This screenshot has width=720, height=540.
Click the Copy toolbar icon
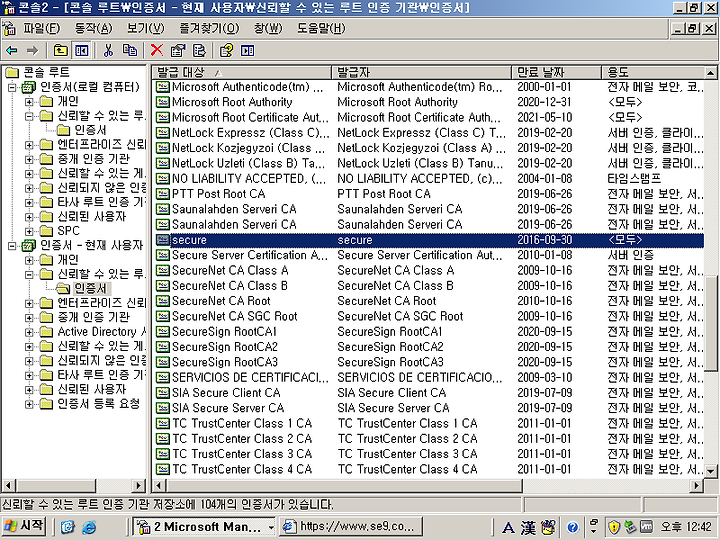point(129,51)
